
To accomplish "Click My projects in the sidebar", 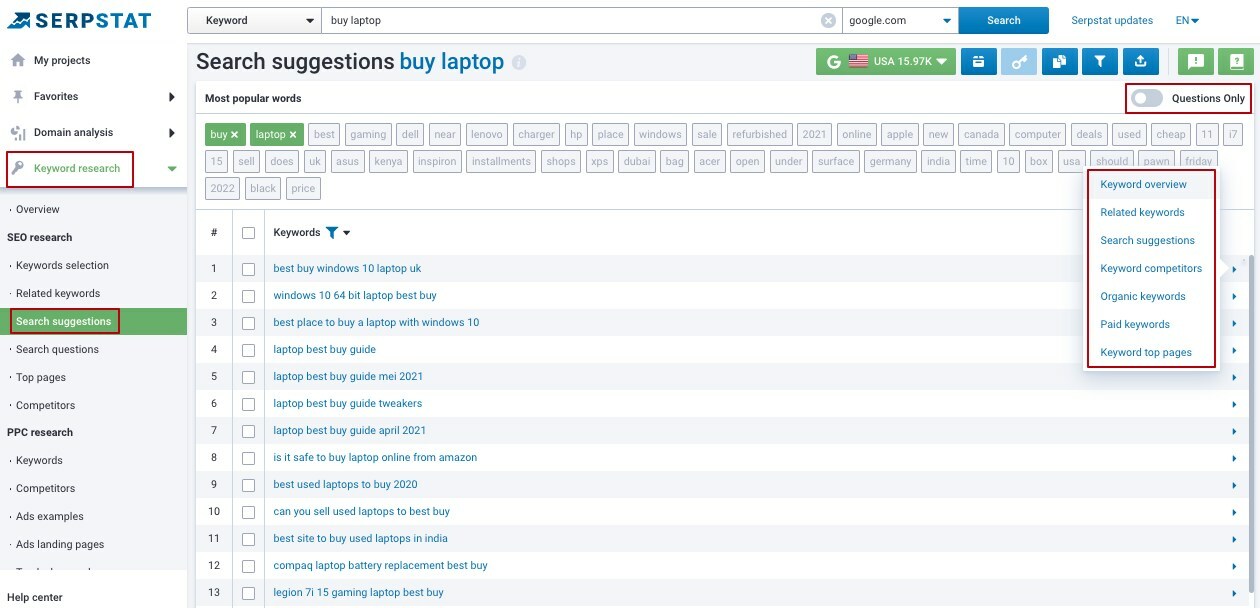I will [x=62, y=60].
